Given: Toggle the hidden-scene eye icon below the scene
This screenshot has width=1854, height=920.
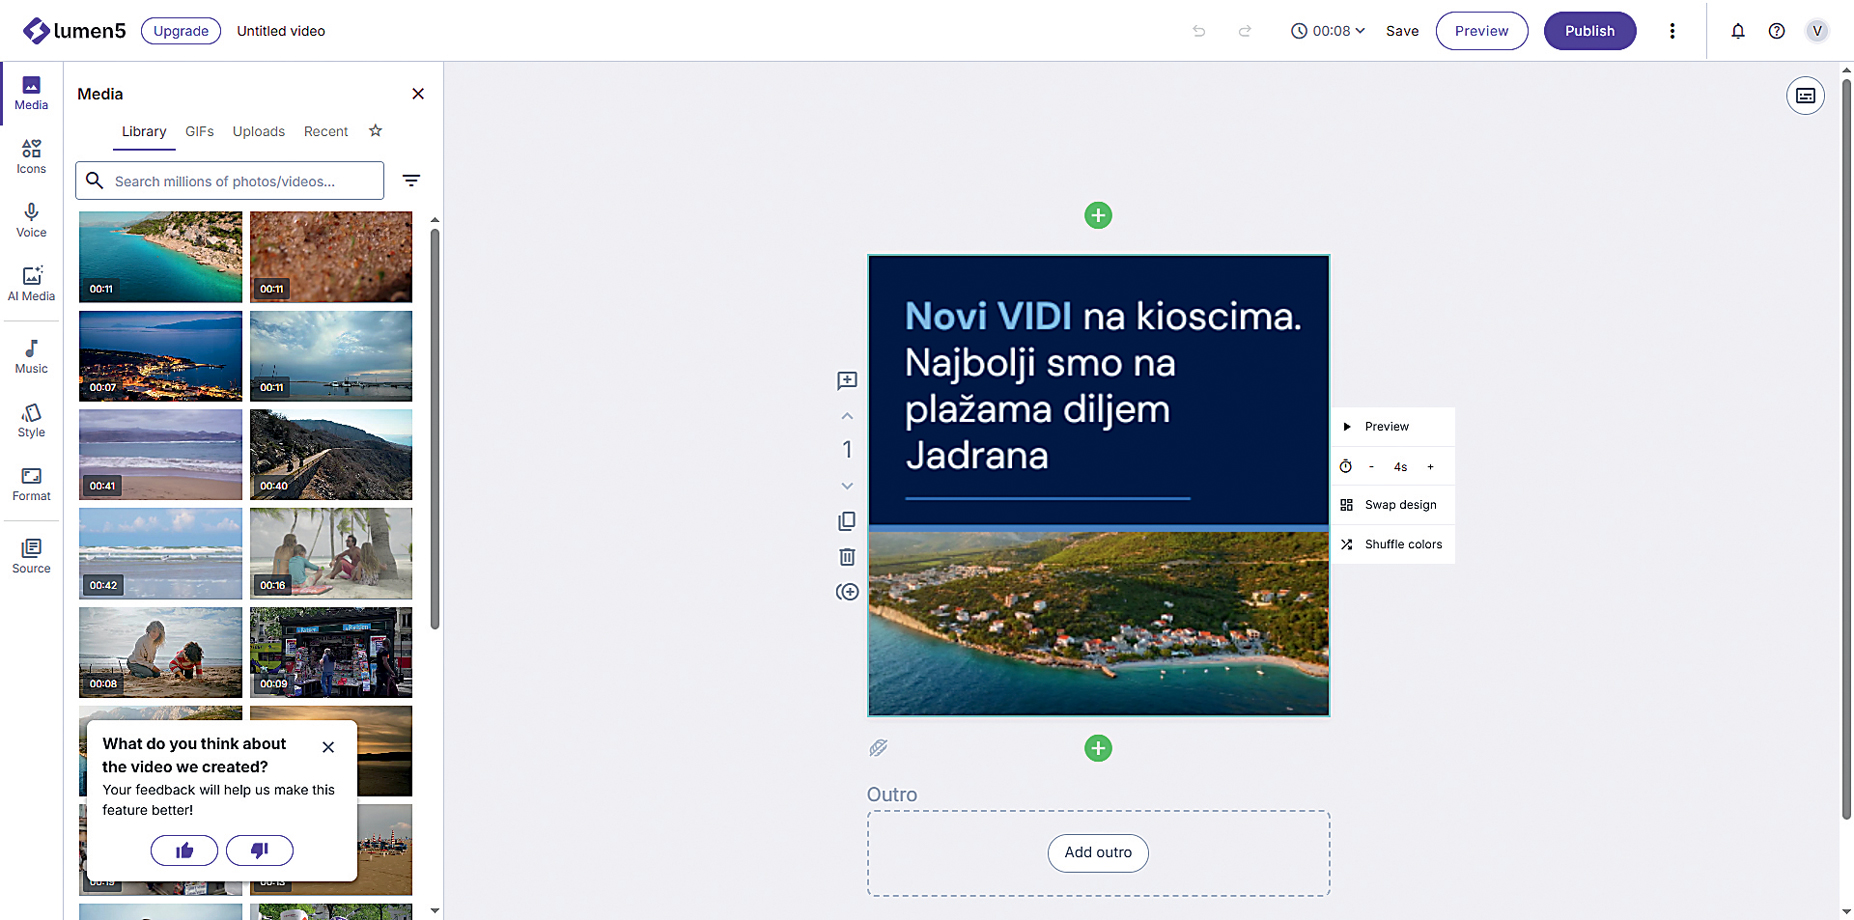Looking at the screenshot, I should point(878,748).
